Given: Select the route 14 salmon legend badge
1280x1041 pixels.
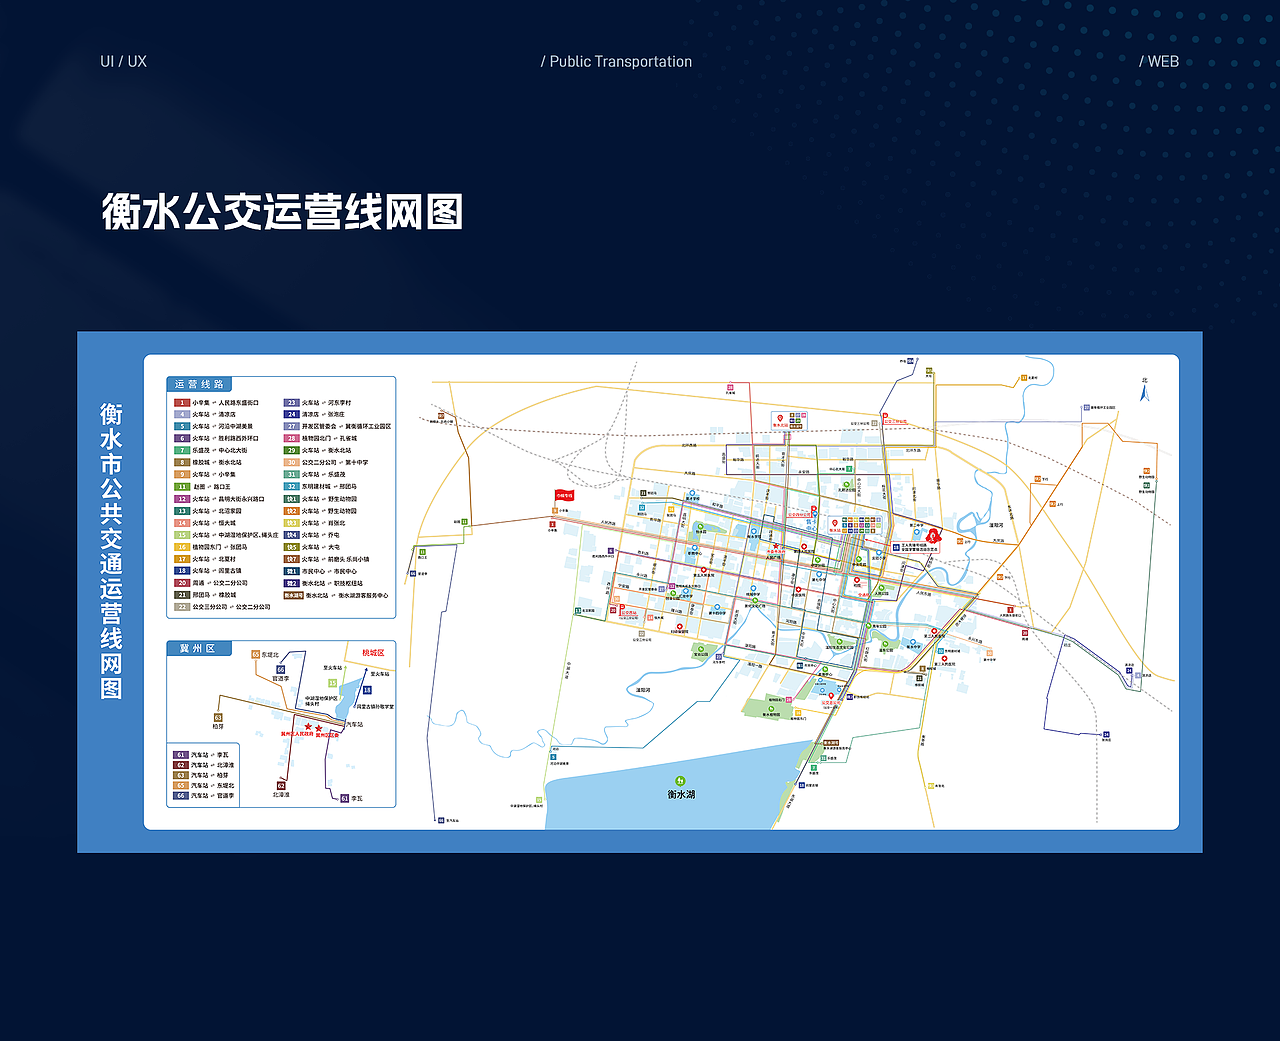Looking at the screenshot, I should coord(182,523).
